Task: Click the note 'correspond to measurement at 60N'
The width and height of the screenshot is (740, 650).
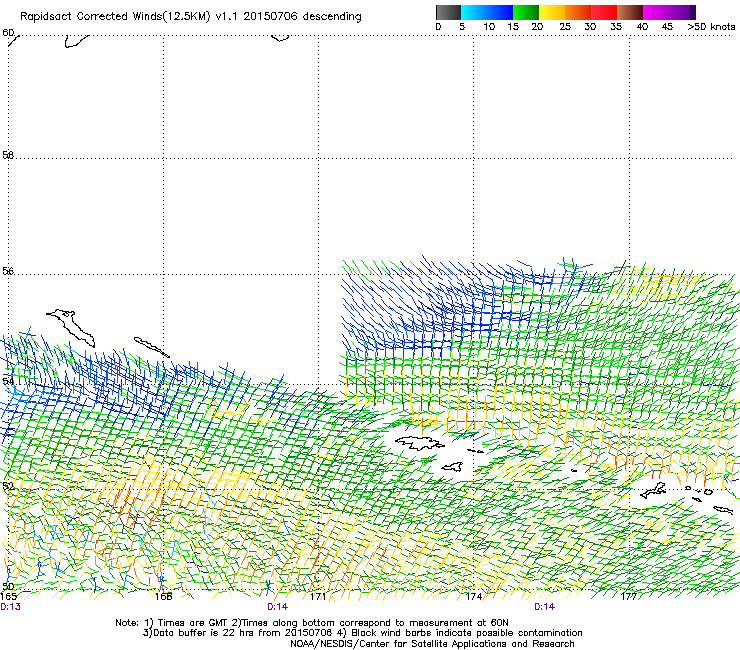Action: point(423,623)
